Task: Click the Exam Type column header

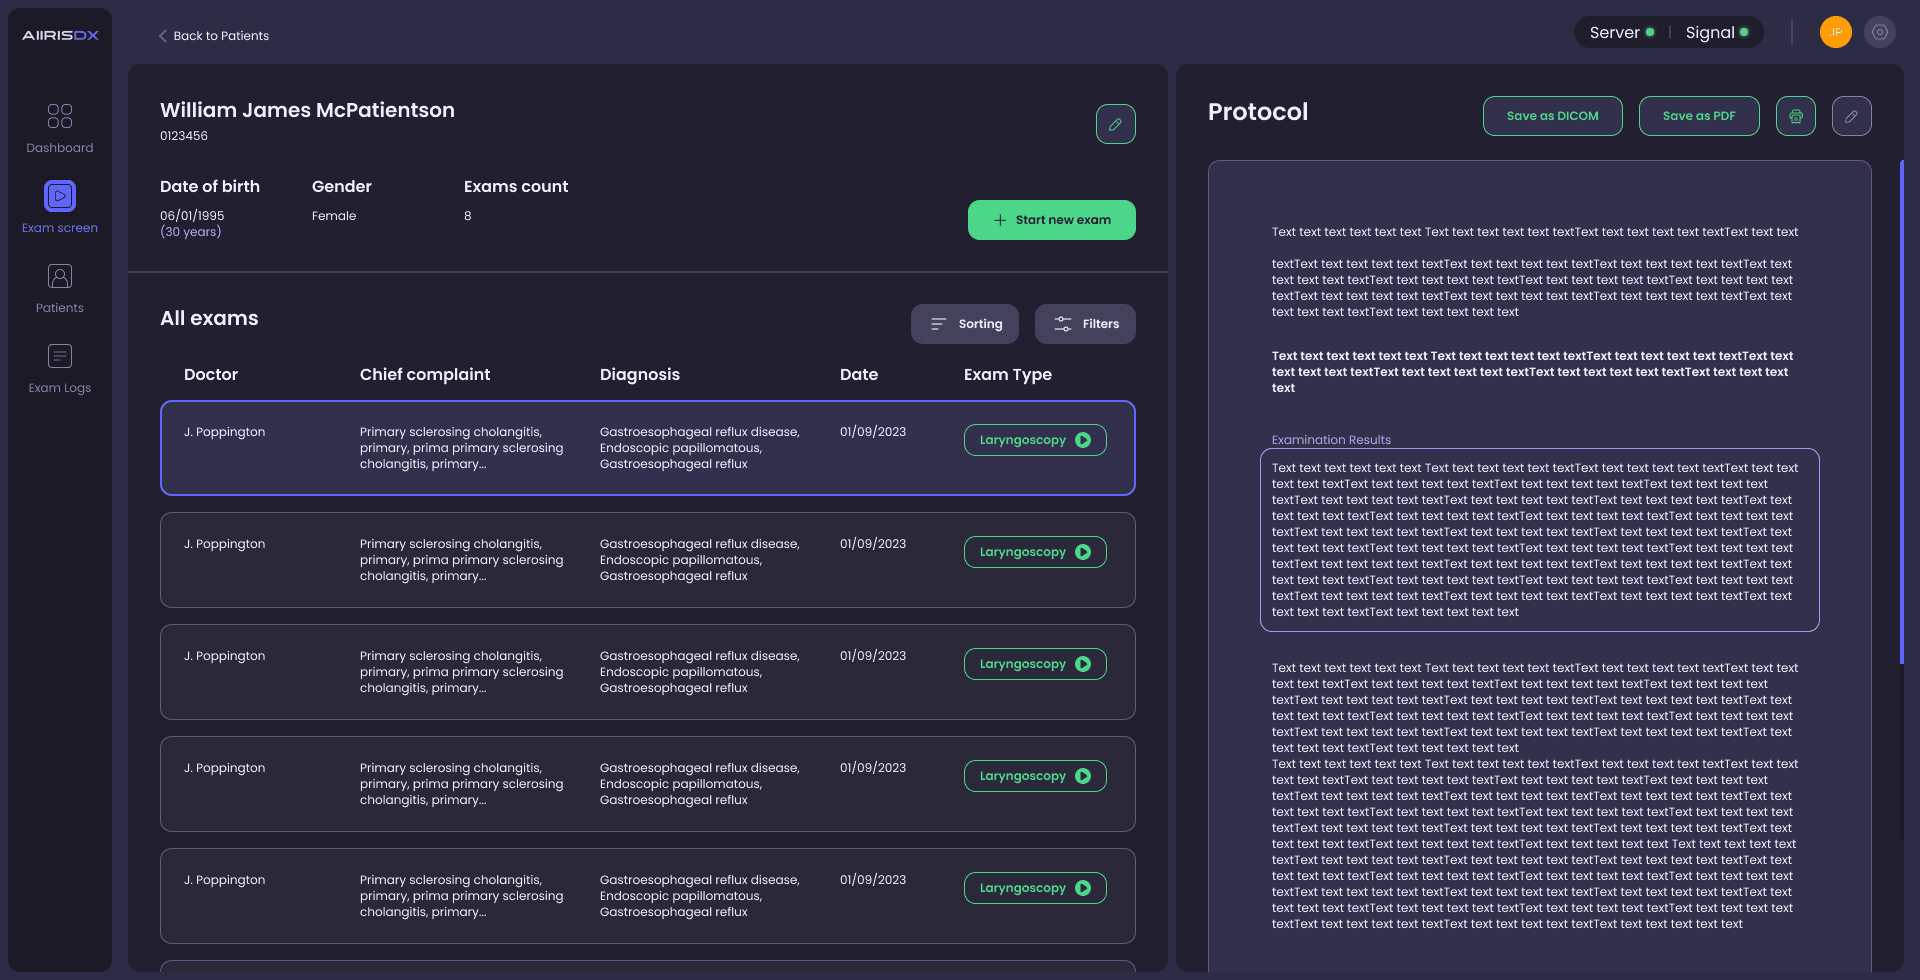Action: pos(1007,374)
